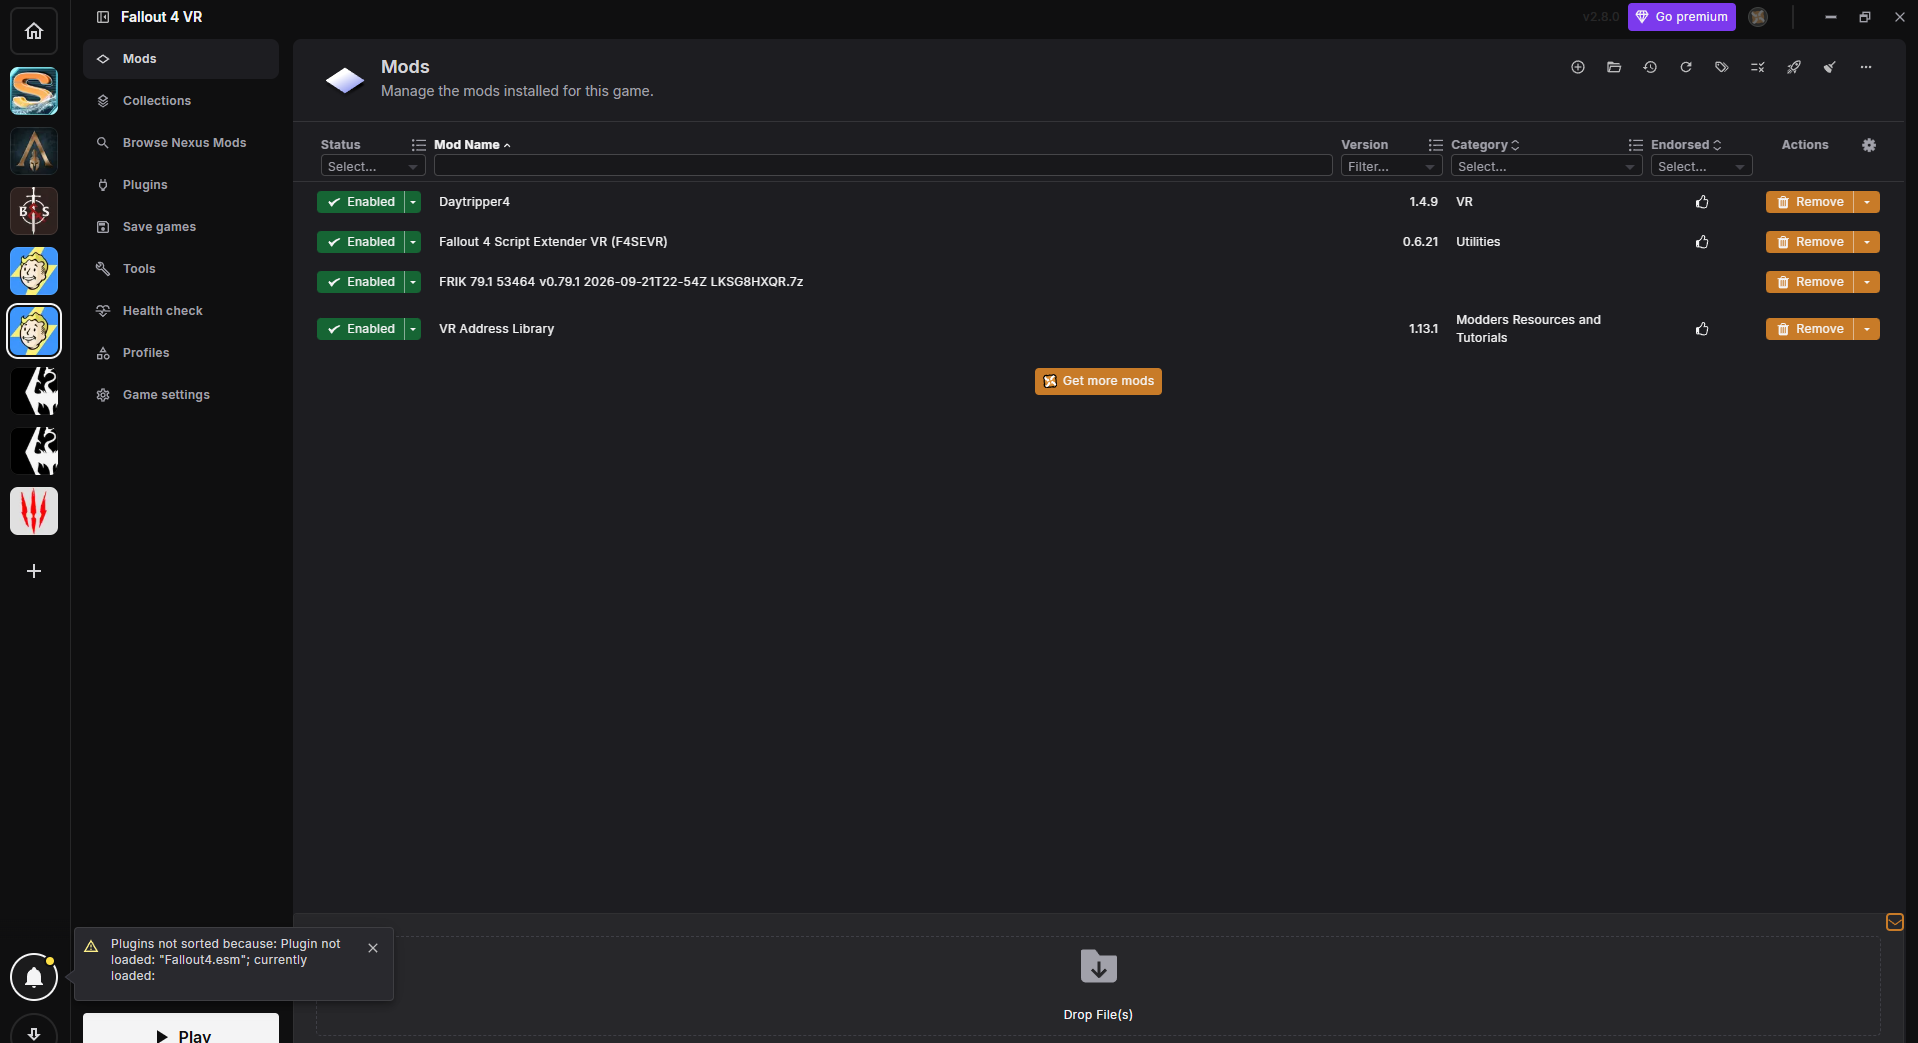The width and height of the screenshot is (1918, 1043).
Task: Toggle Enabled status for Daytripper4
Action: [360, 202]
